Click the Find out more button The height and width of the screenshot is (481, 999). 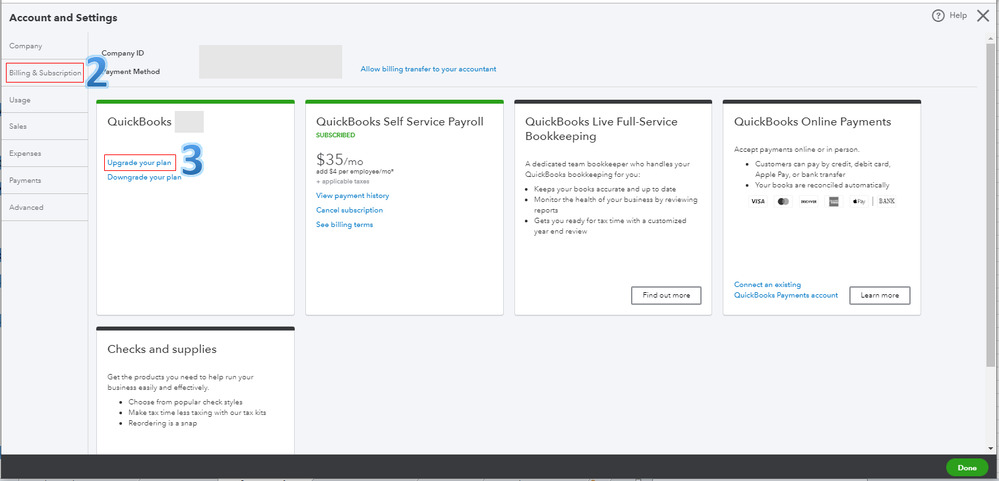[x=666, y=296]
